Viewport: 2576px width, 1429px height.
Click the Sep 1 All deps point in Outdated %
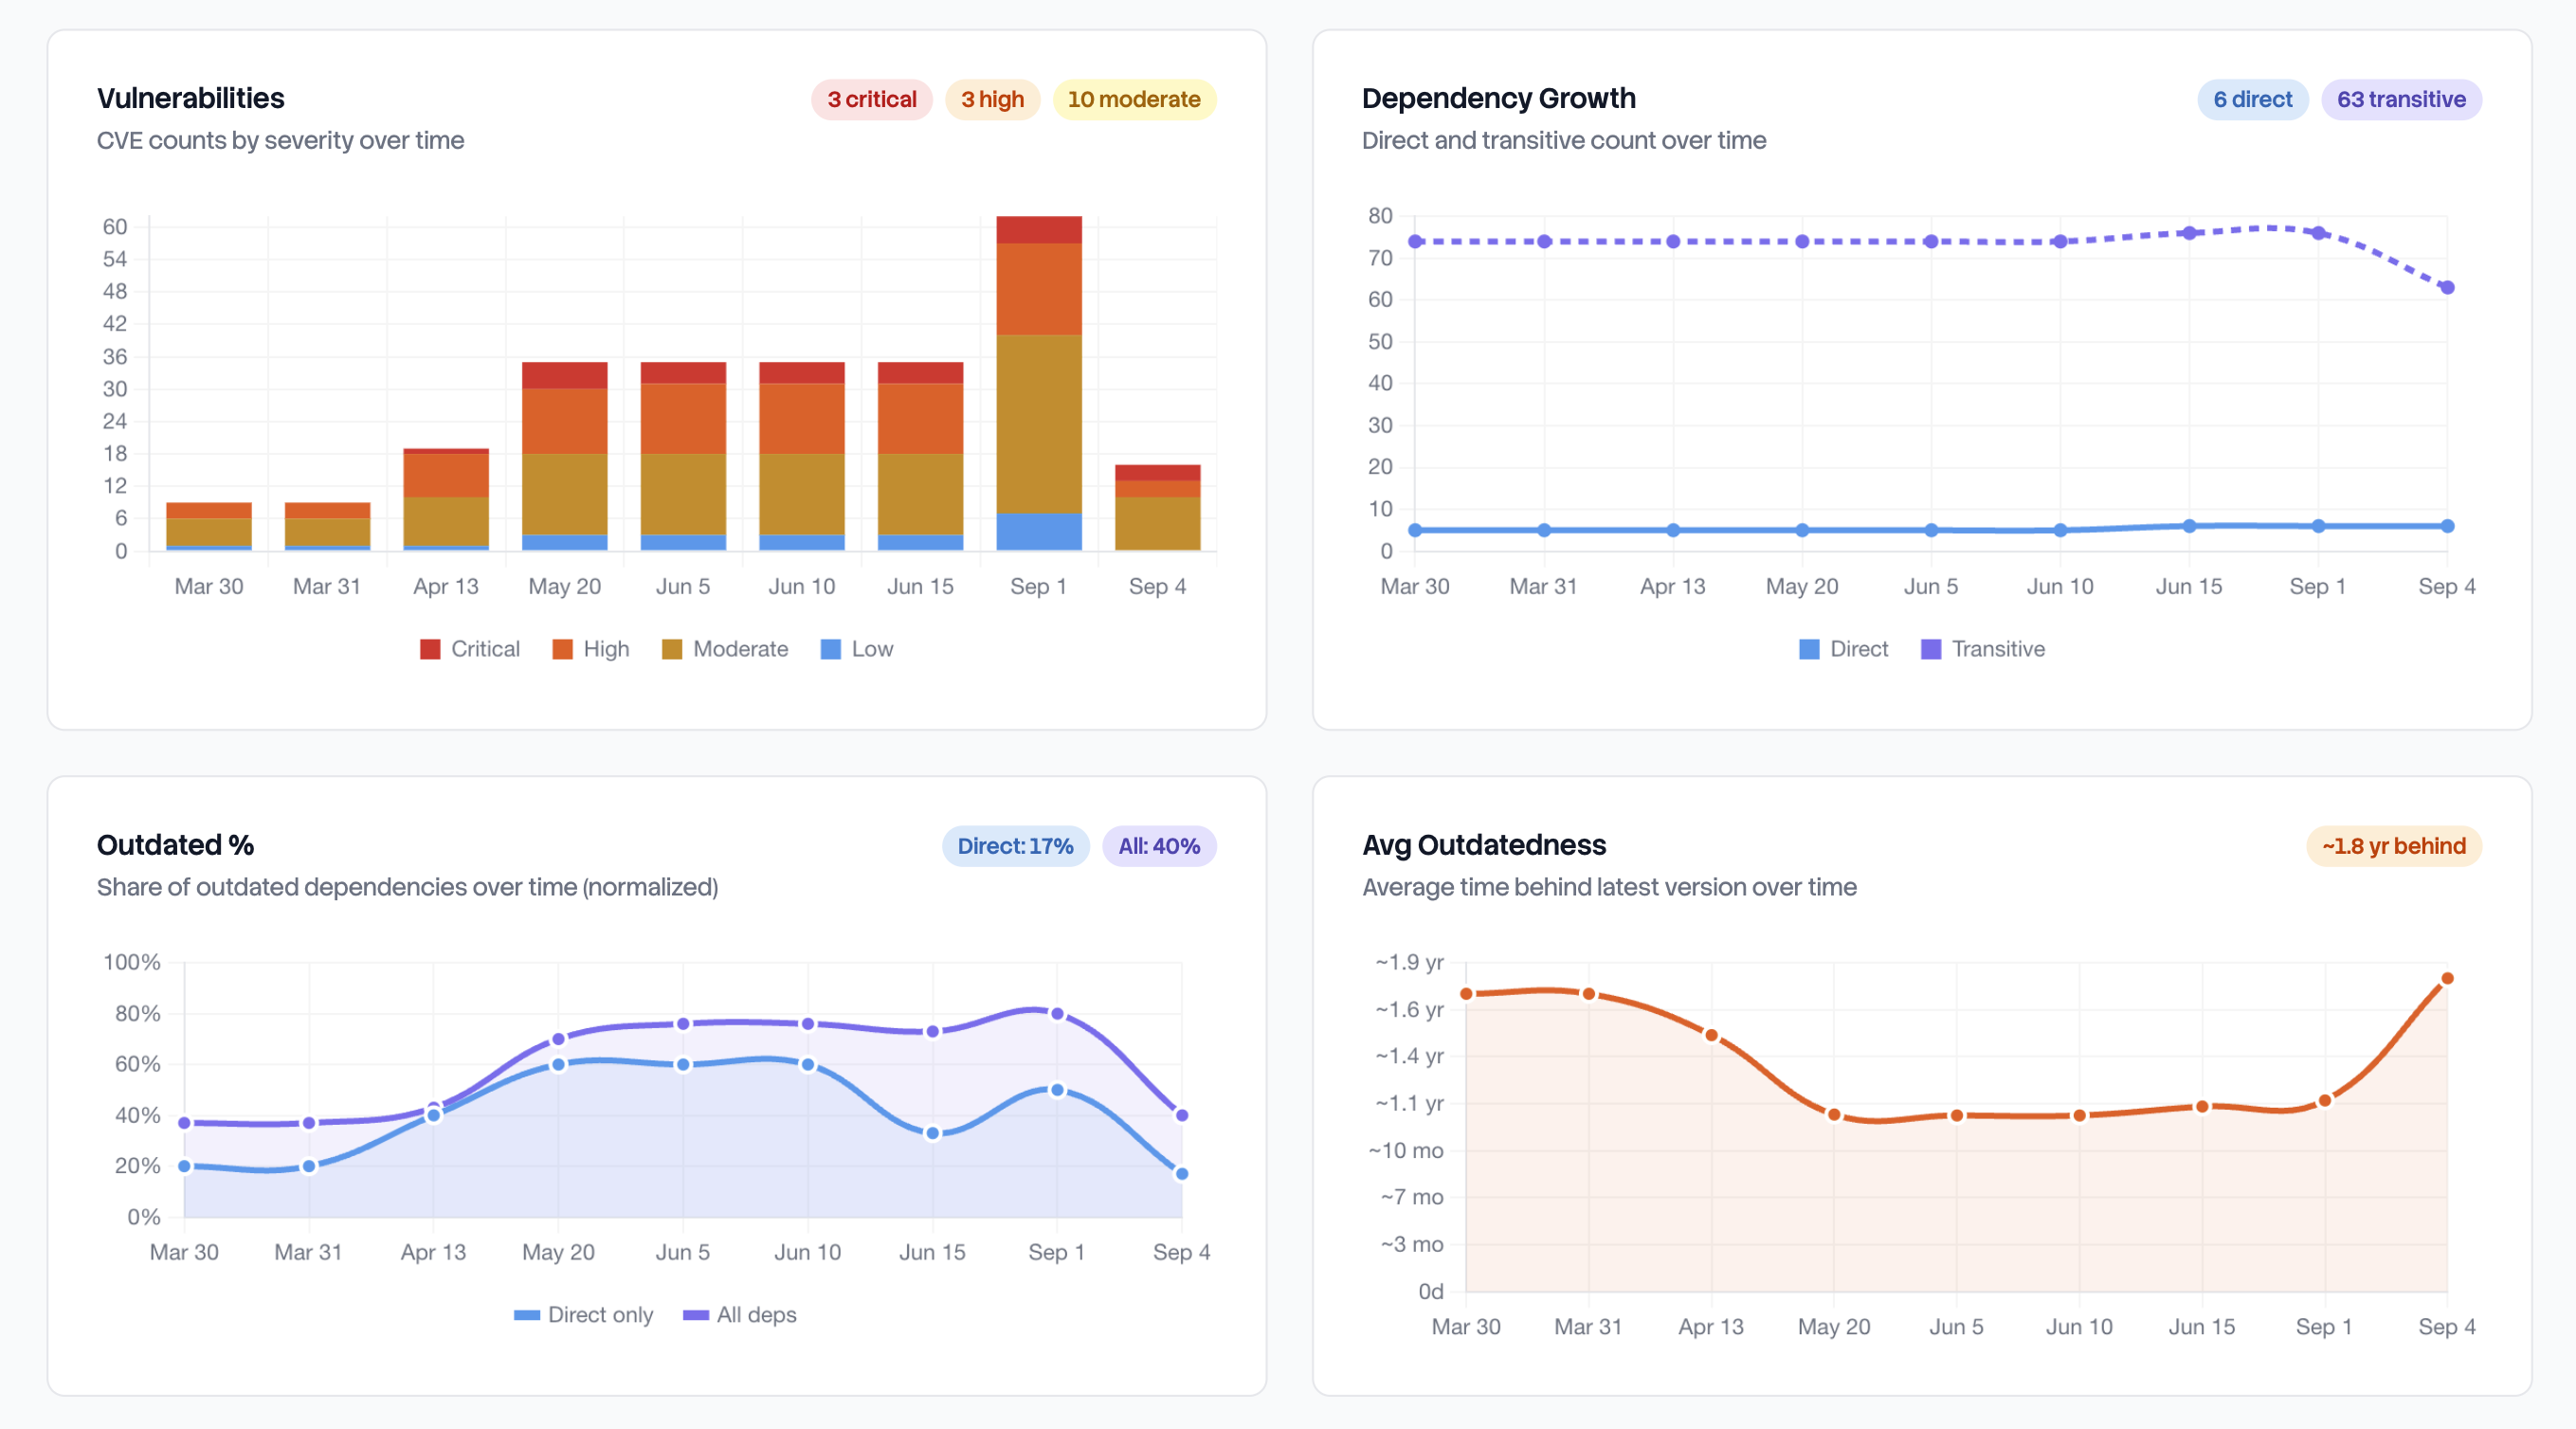pos(1057,1014)
